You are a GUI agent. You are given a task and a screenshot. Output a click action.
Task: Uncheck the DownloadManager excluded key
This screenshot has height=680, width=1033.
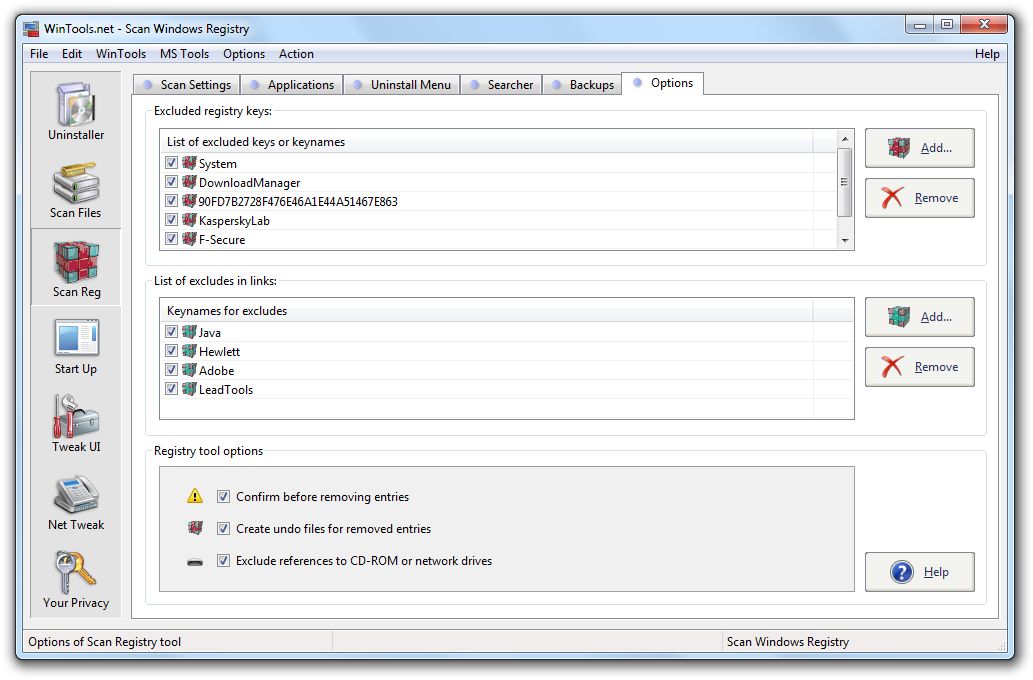(171, 182)
